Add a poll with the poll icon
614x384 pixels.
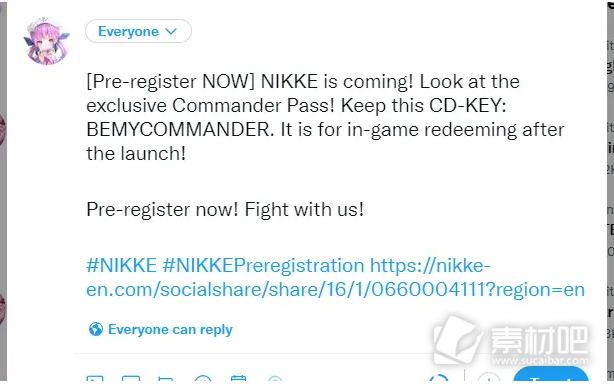point(165,379)
